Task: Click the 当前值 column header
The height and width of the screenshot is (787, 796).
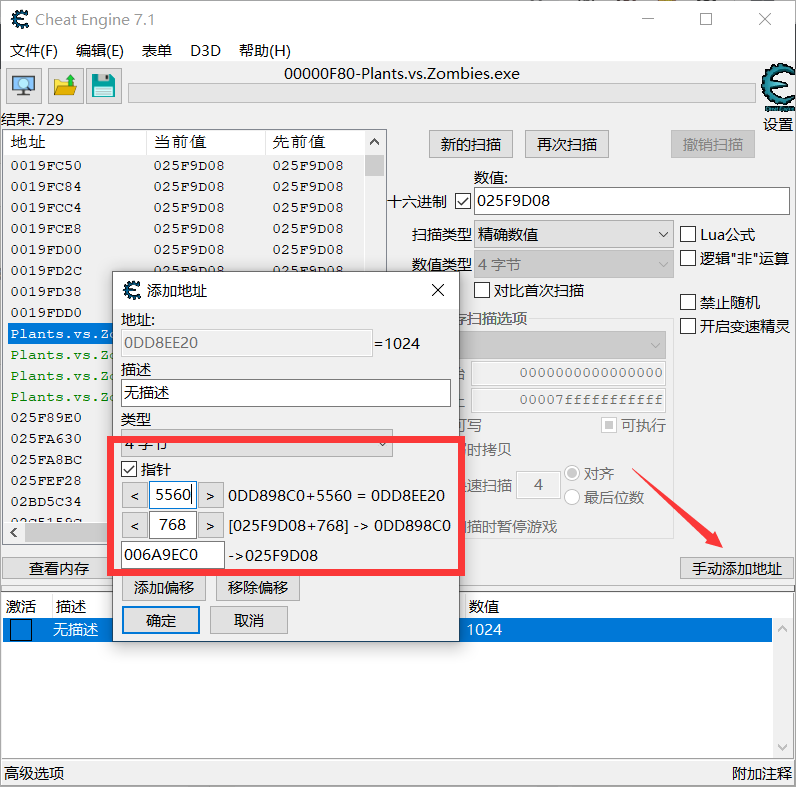Action: pos(206,142)
